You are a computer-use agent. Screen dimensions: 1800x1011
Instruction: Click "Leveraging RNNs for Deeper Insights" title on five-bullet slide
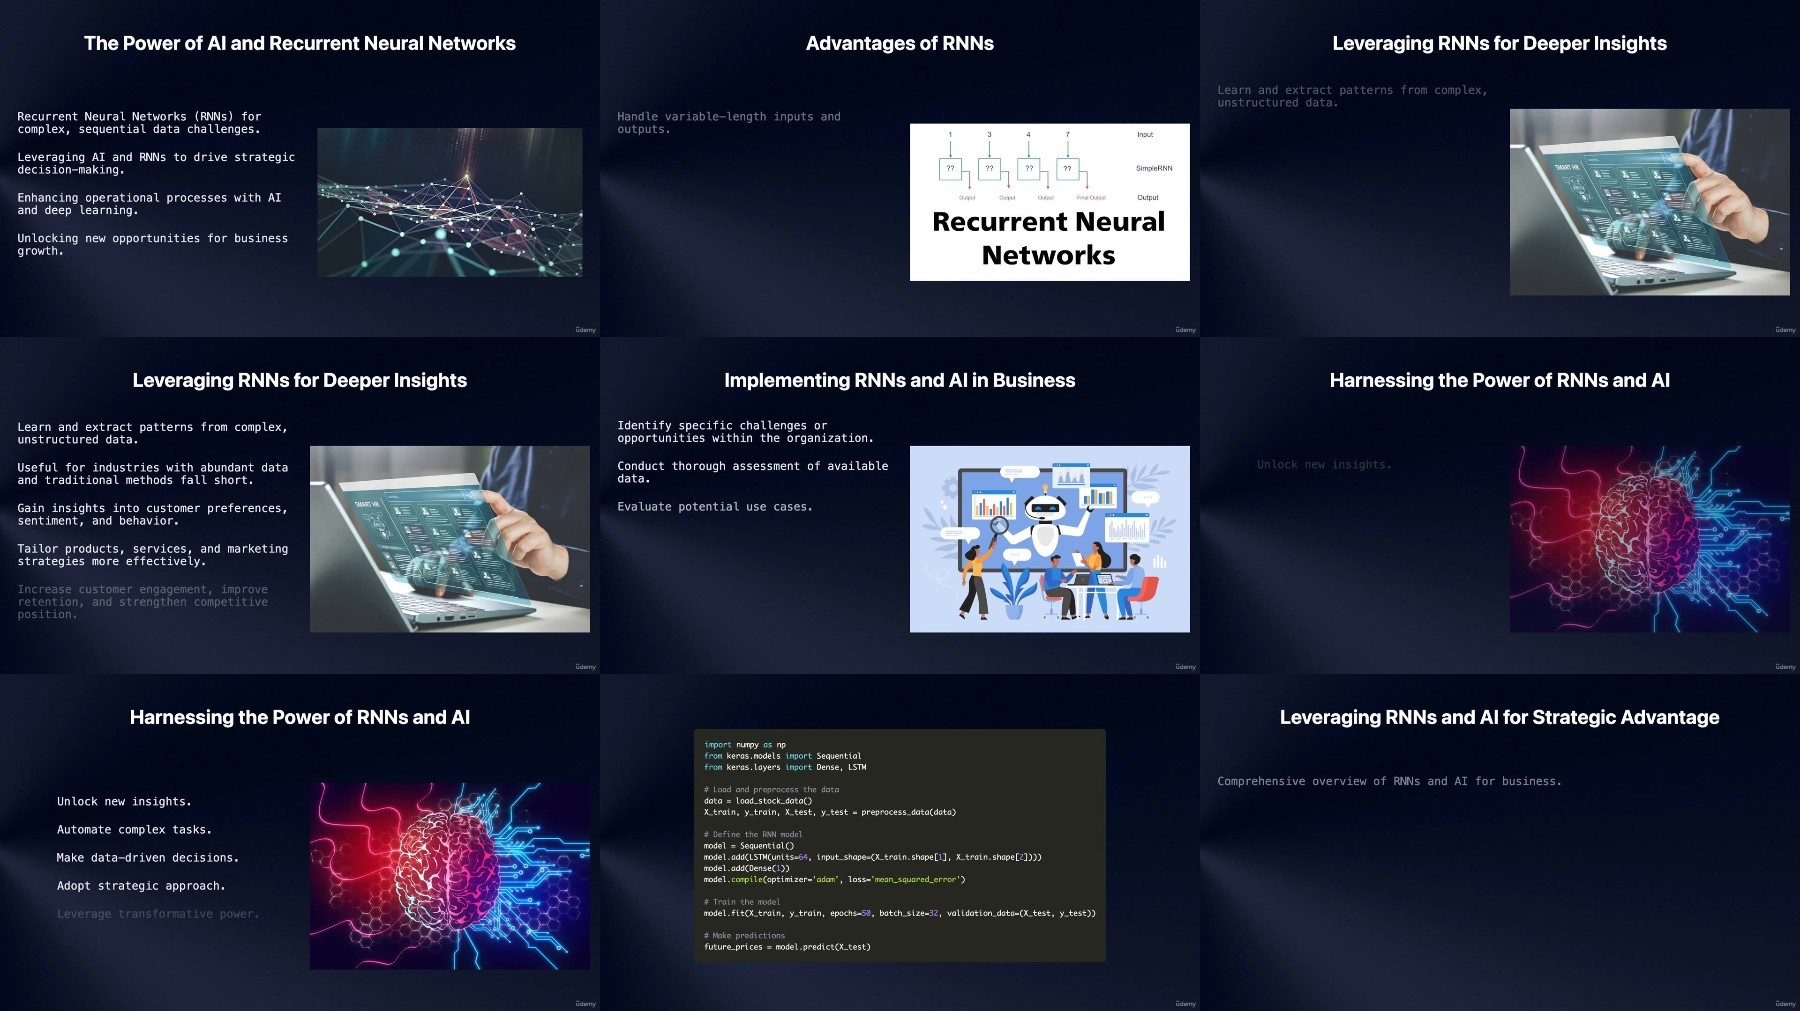(300, 381)
